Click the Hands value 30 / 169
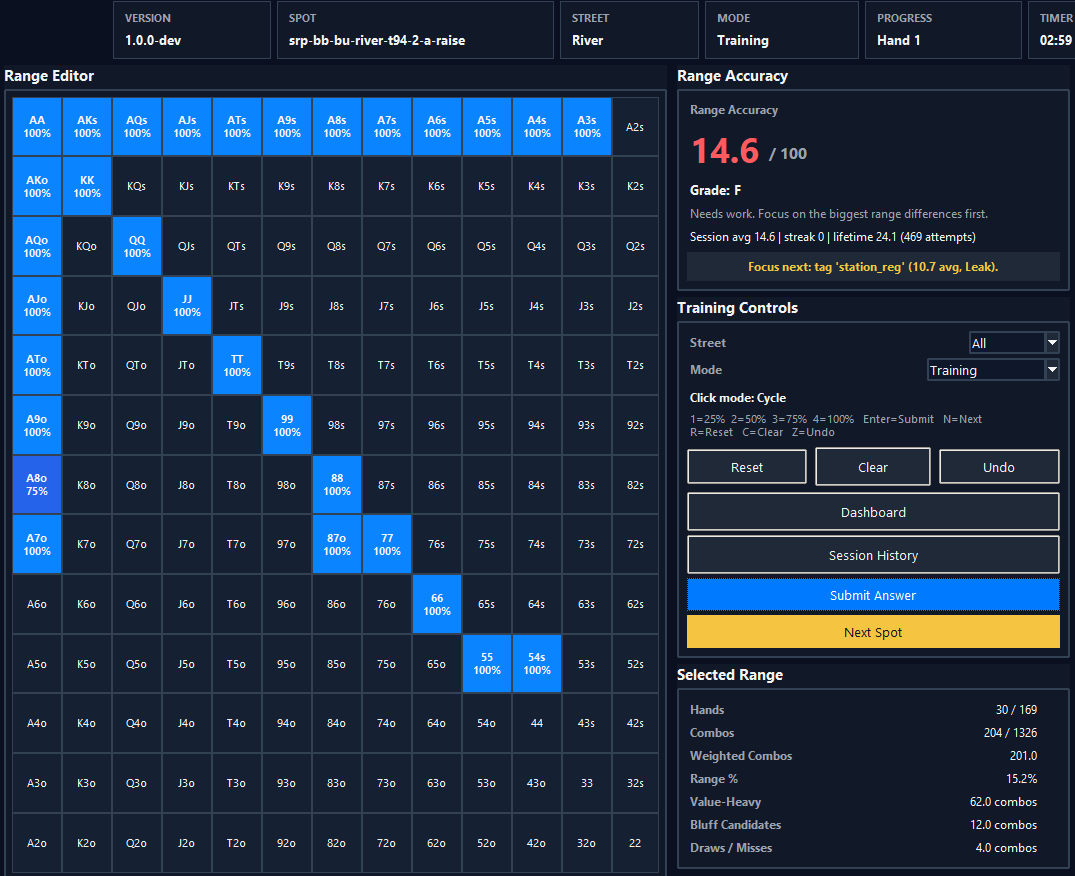This screenshot has width=1075, height=876. (x=1016, y=709)
